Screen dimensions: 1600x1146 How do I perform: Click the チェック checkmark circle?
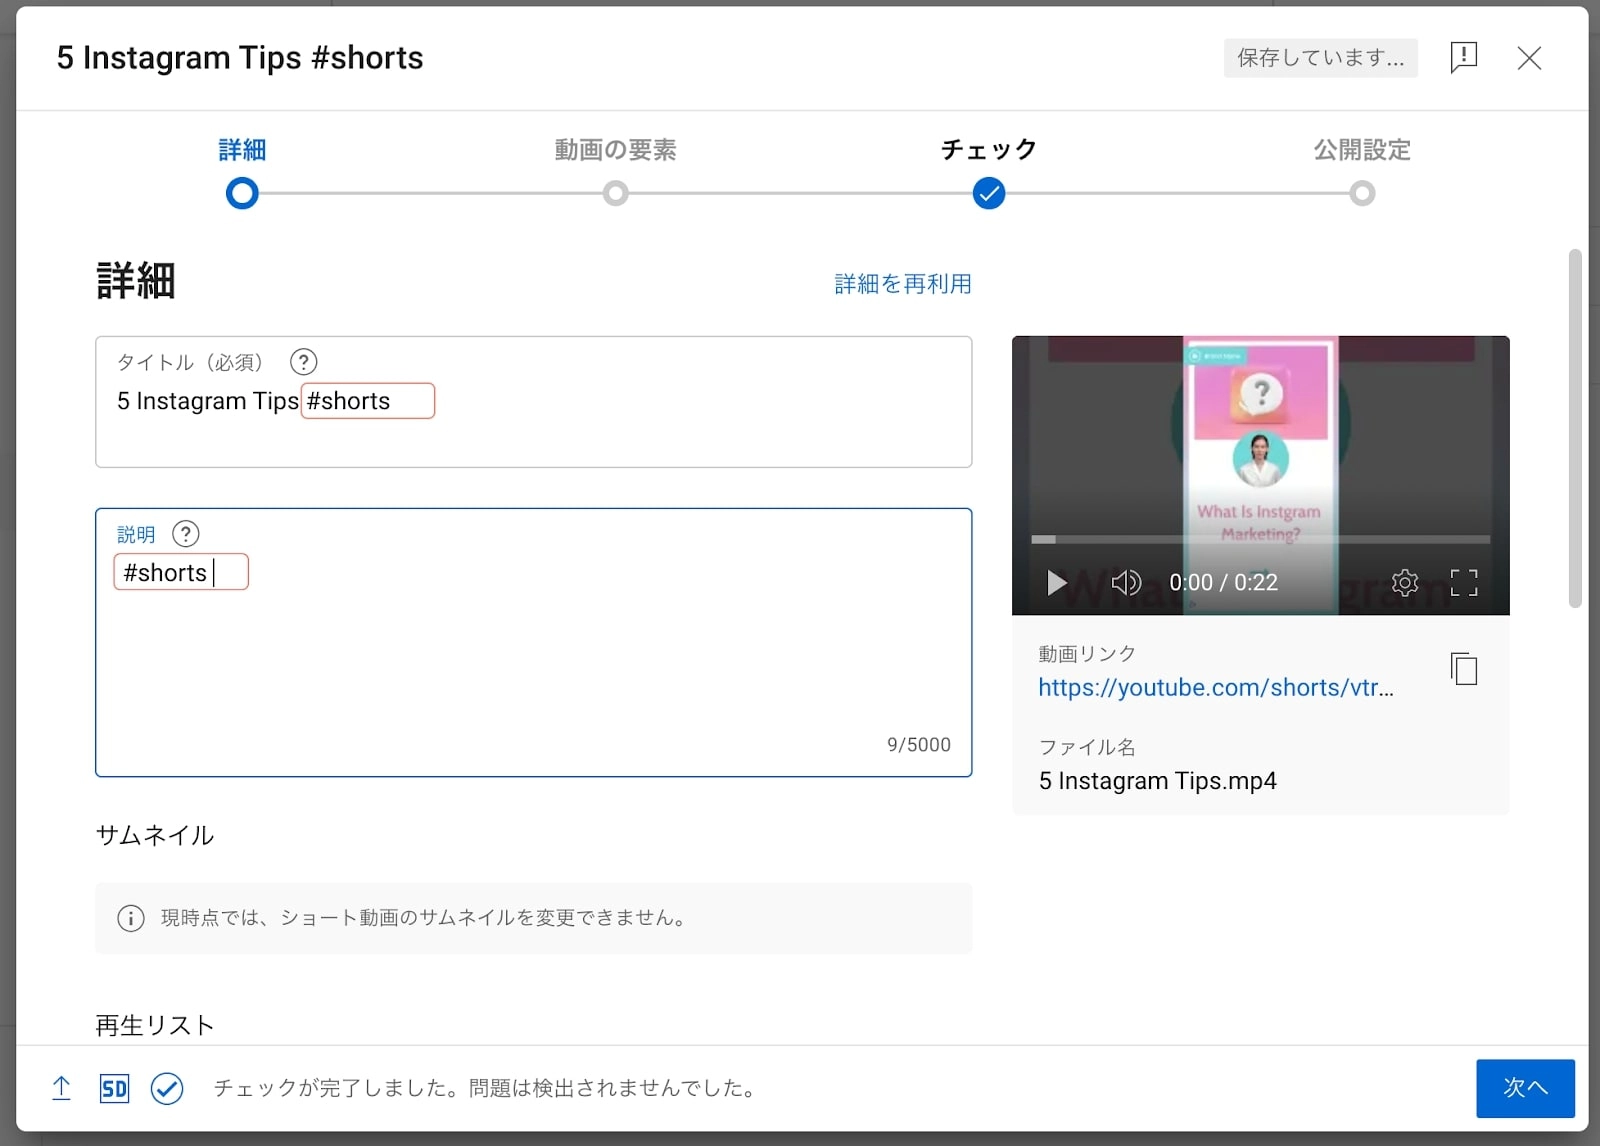989,193
